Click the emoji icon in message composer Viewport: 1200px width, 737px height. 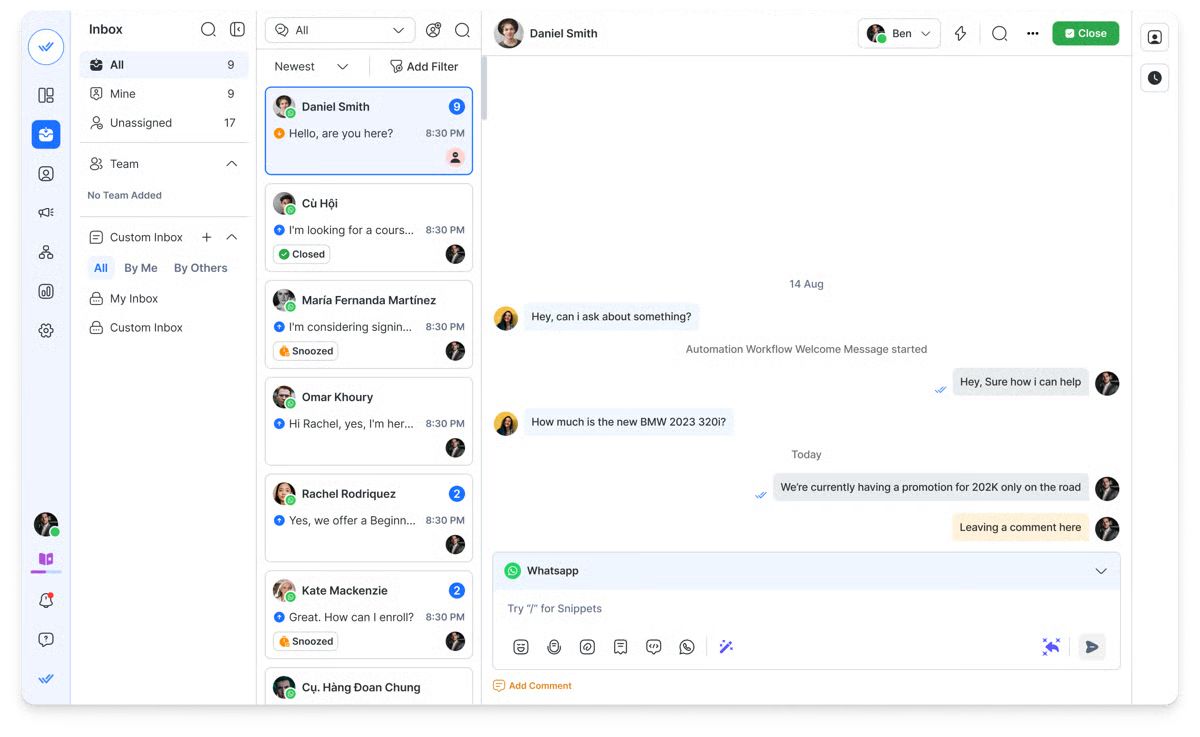click(x=521, y=647)
